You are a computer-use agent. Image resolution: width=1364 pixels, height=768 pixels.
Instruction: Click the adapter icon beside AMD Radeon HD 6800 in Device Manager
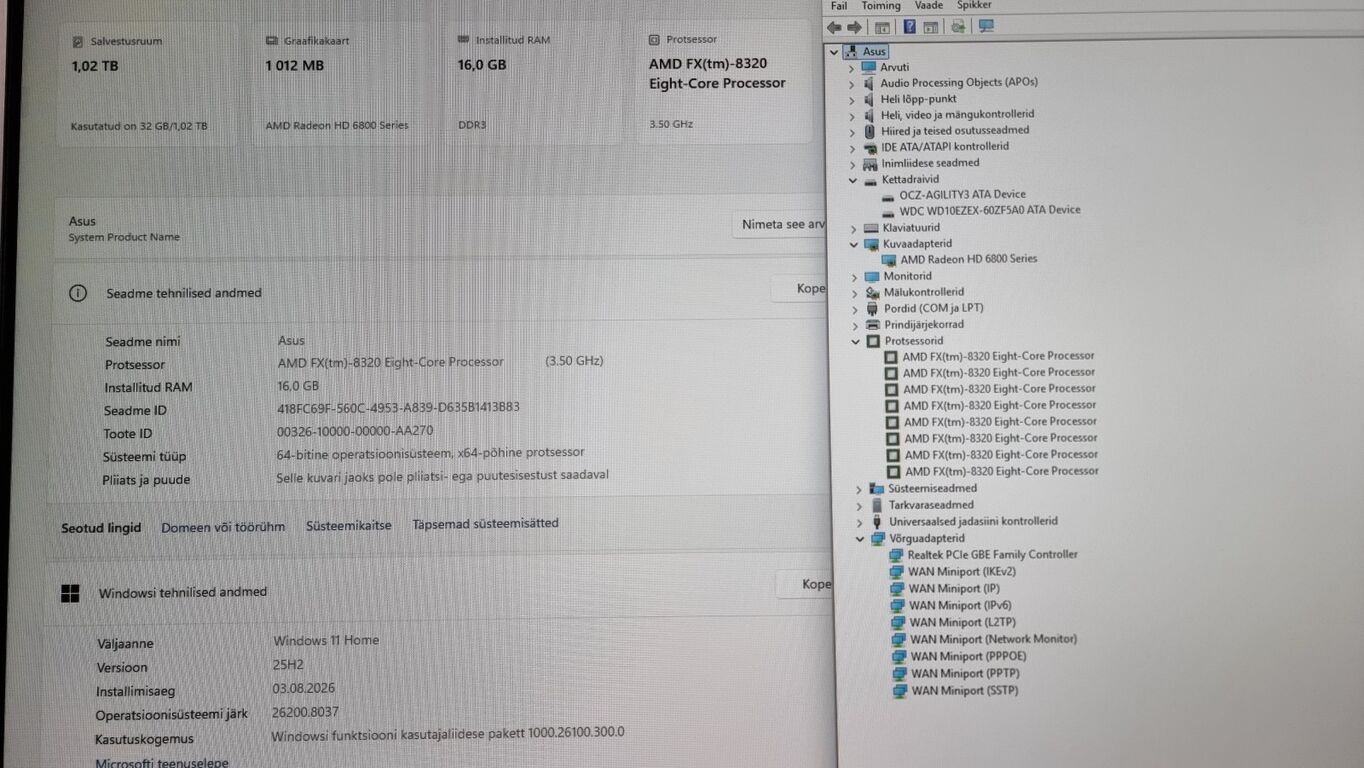tap(889, 259)
